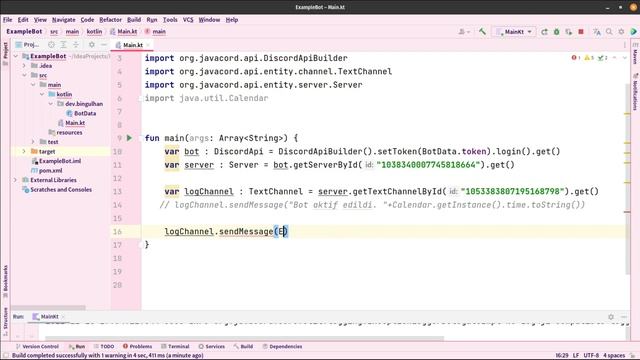Collapse dev.bingulhan package
Image resolution: width=640 pixels, height=360 pixels.
pyautogui.click(x=51, y=104)
